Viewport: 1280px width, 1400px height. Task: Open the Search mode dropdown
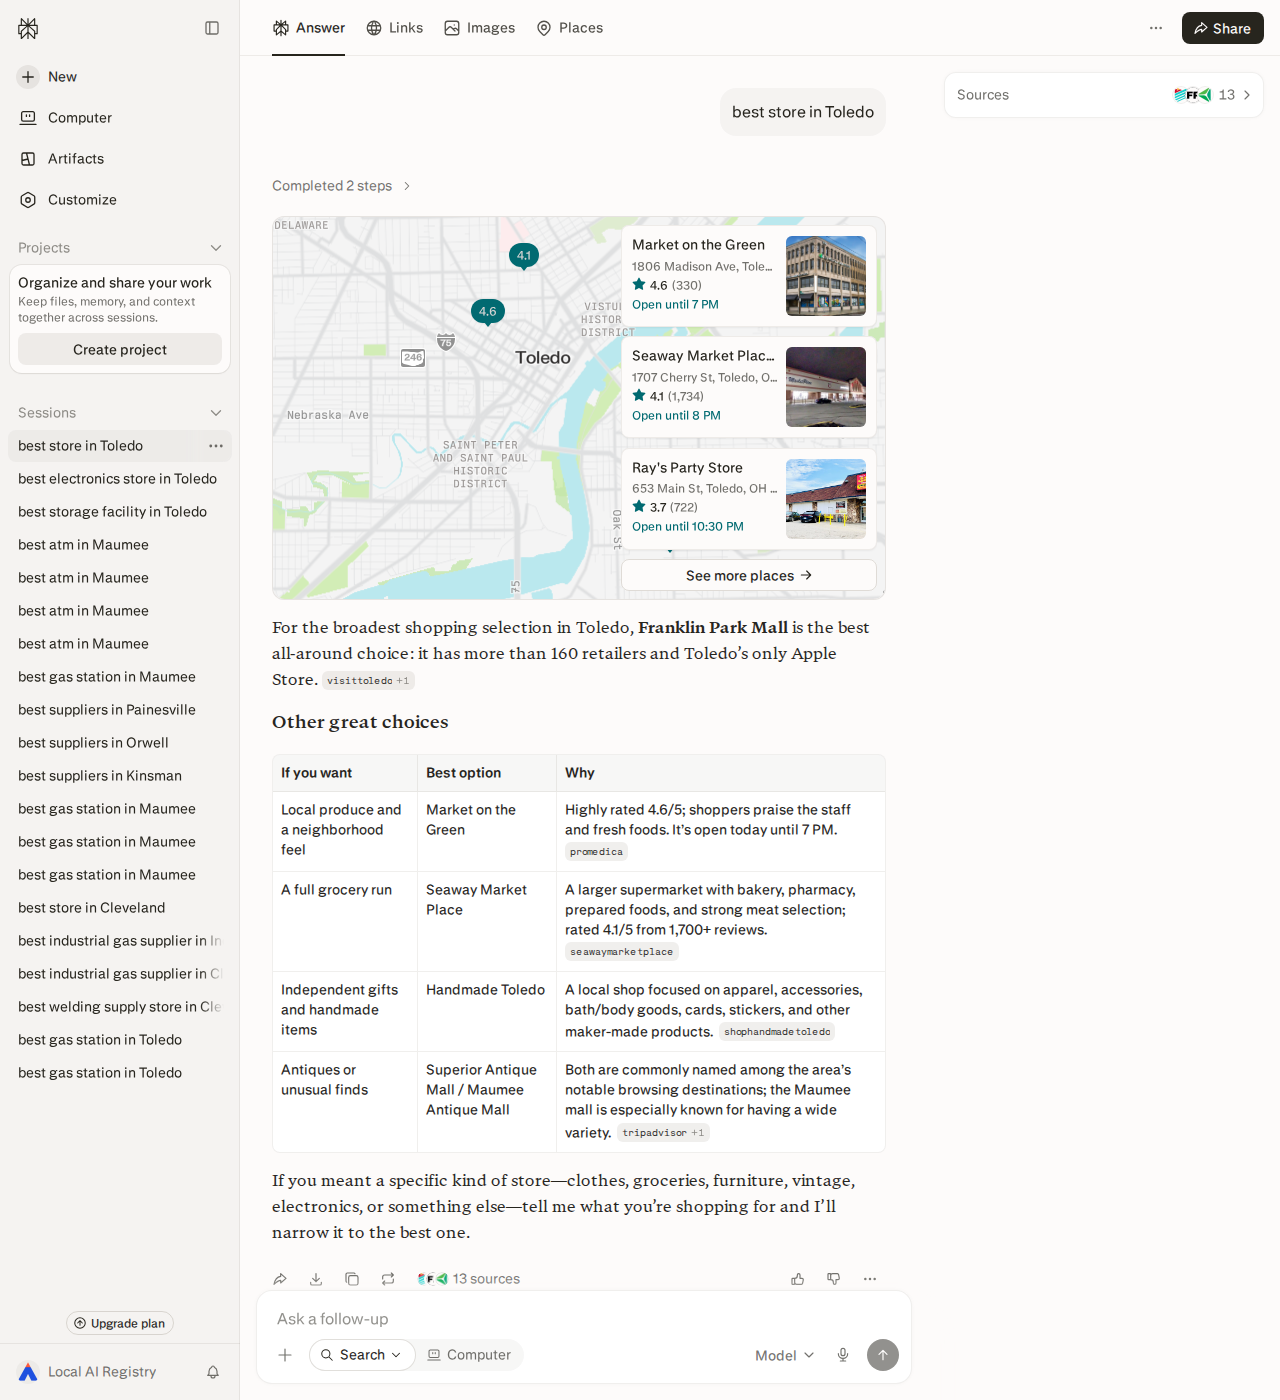pos(362,1355)
